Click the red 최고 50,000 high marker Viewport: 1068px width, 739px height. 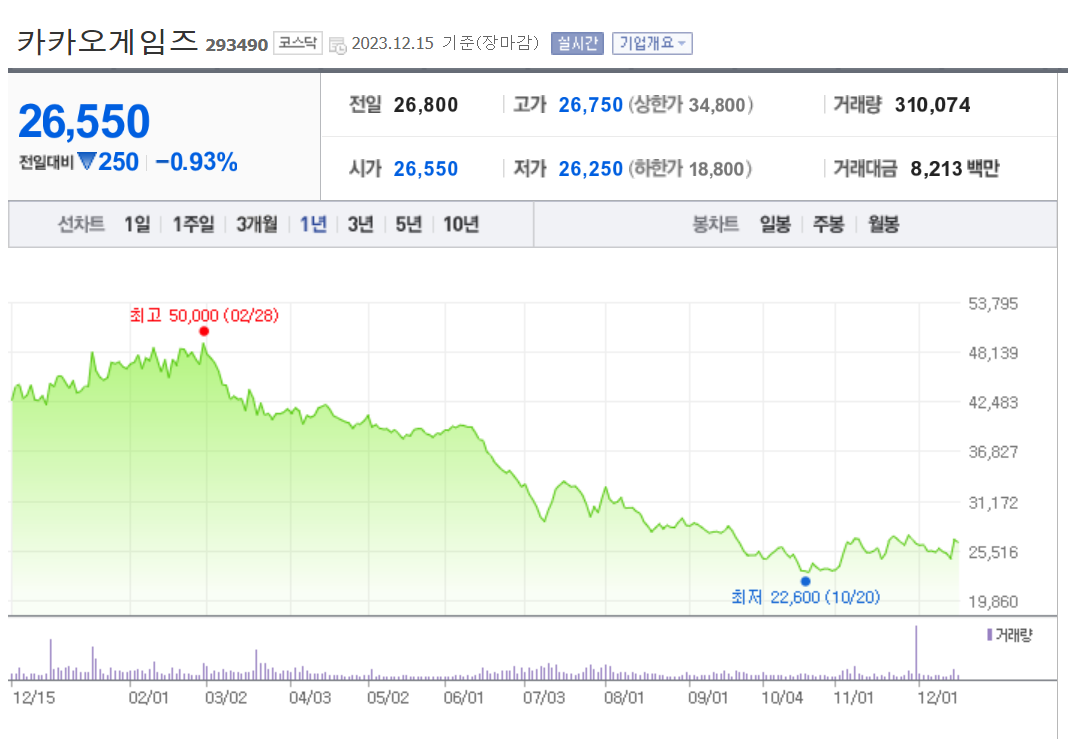[x=204, y=332]
